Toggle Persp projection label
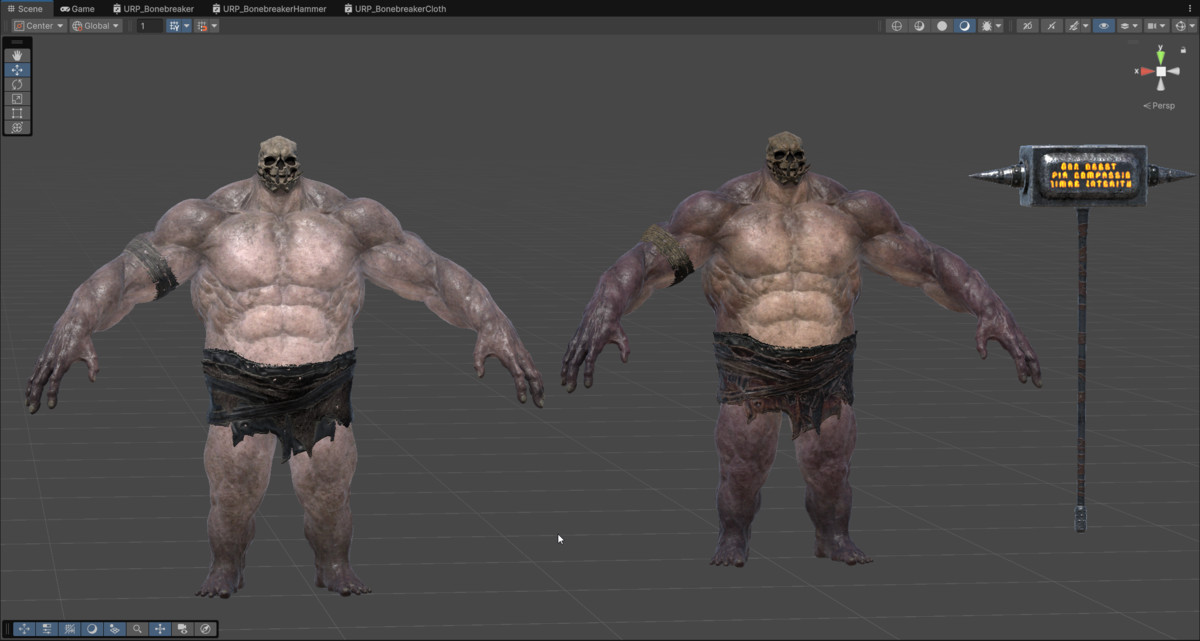Image resolution: width=1200 pixels, height=641 pixels. click(x=1160, y=105)
